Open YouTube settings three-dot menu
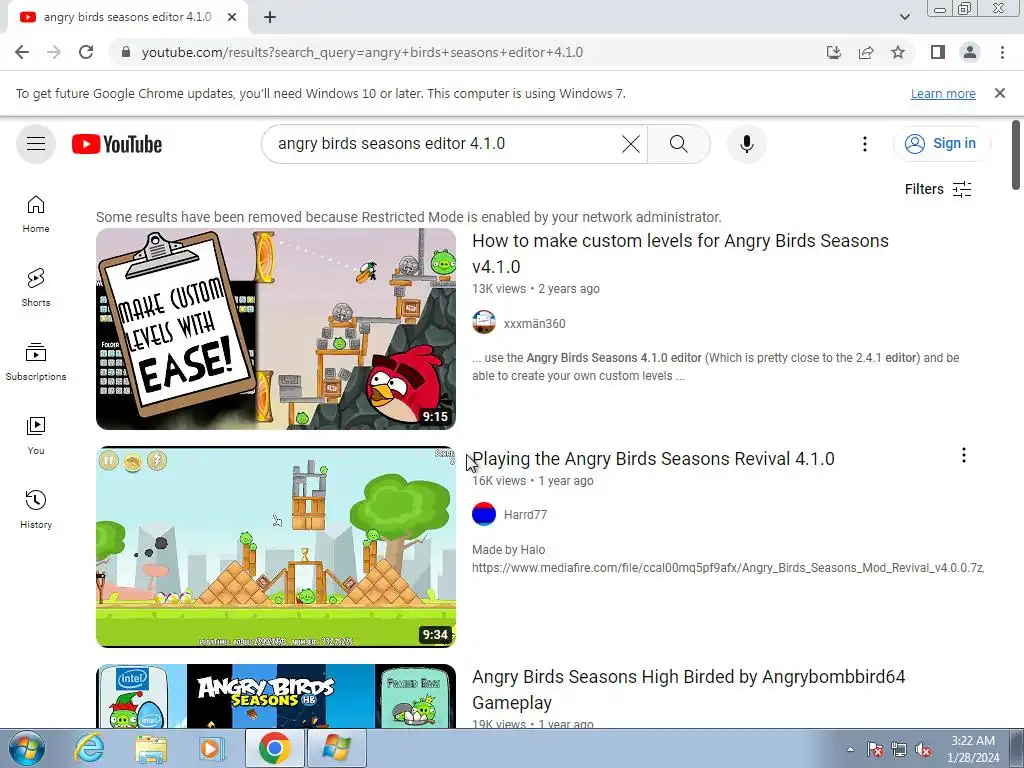1024x768 pixels. point(865,144)
